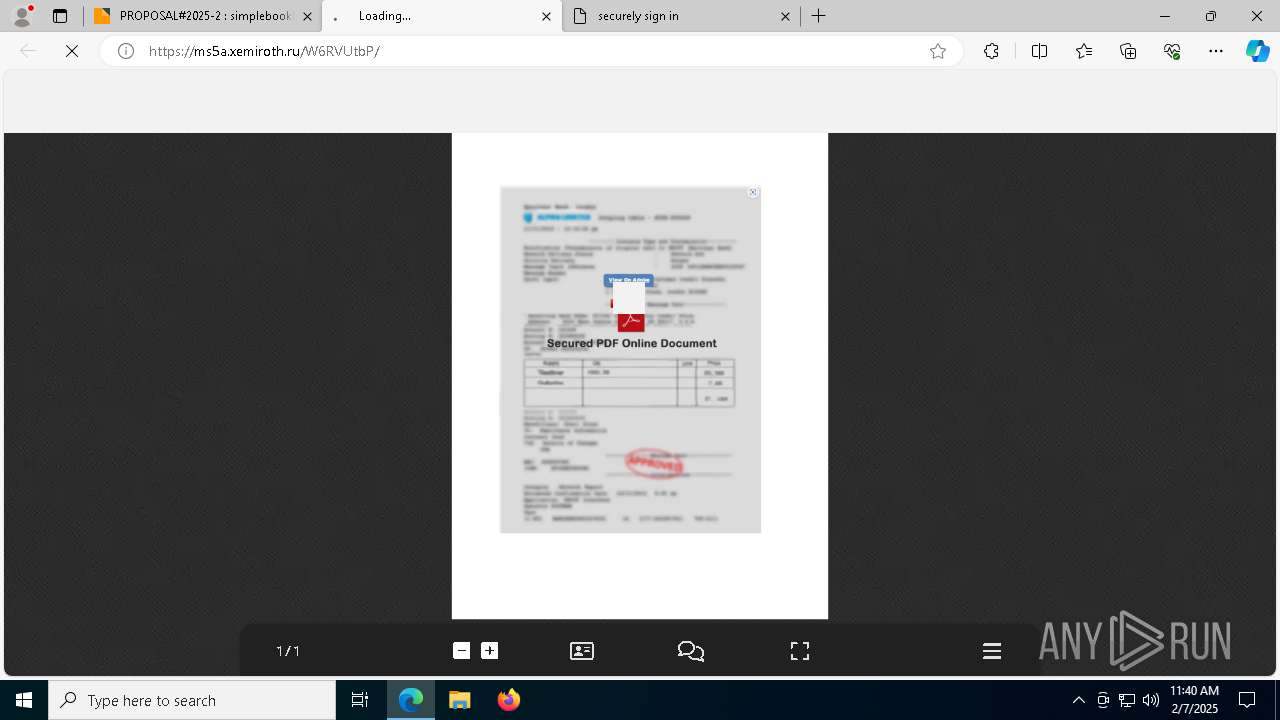Open the clock showing 11:40 AM

tap(1194, 700)
